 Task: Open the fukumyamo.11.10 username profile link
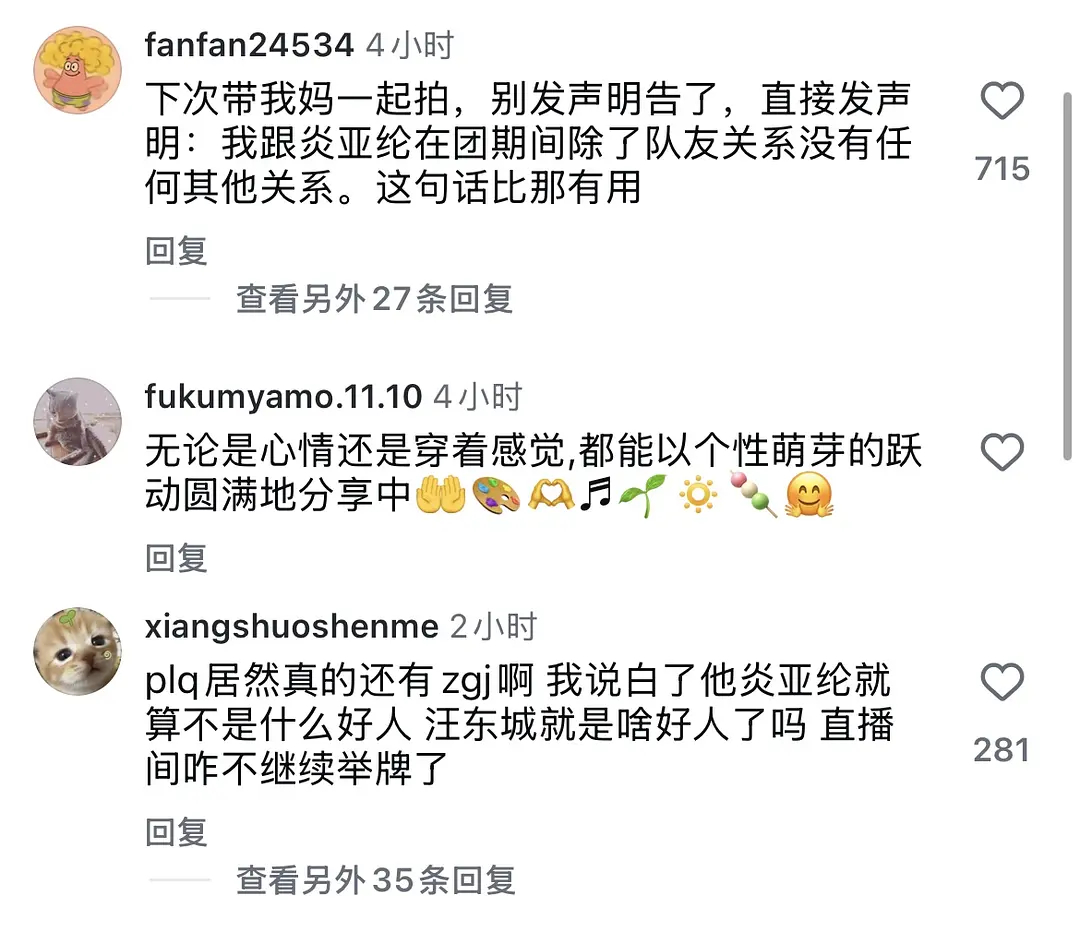tap(283, 397)
